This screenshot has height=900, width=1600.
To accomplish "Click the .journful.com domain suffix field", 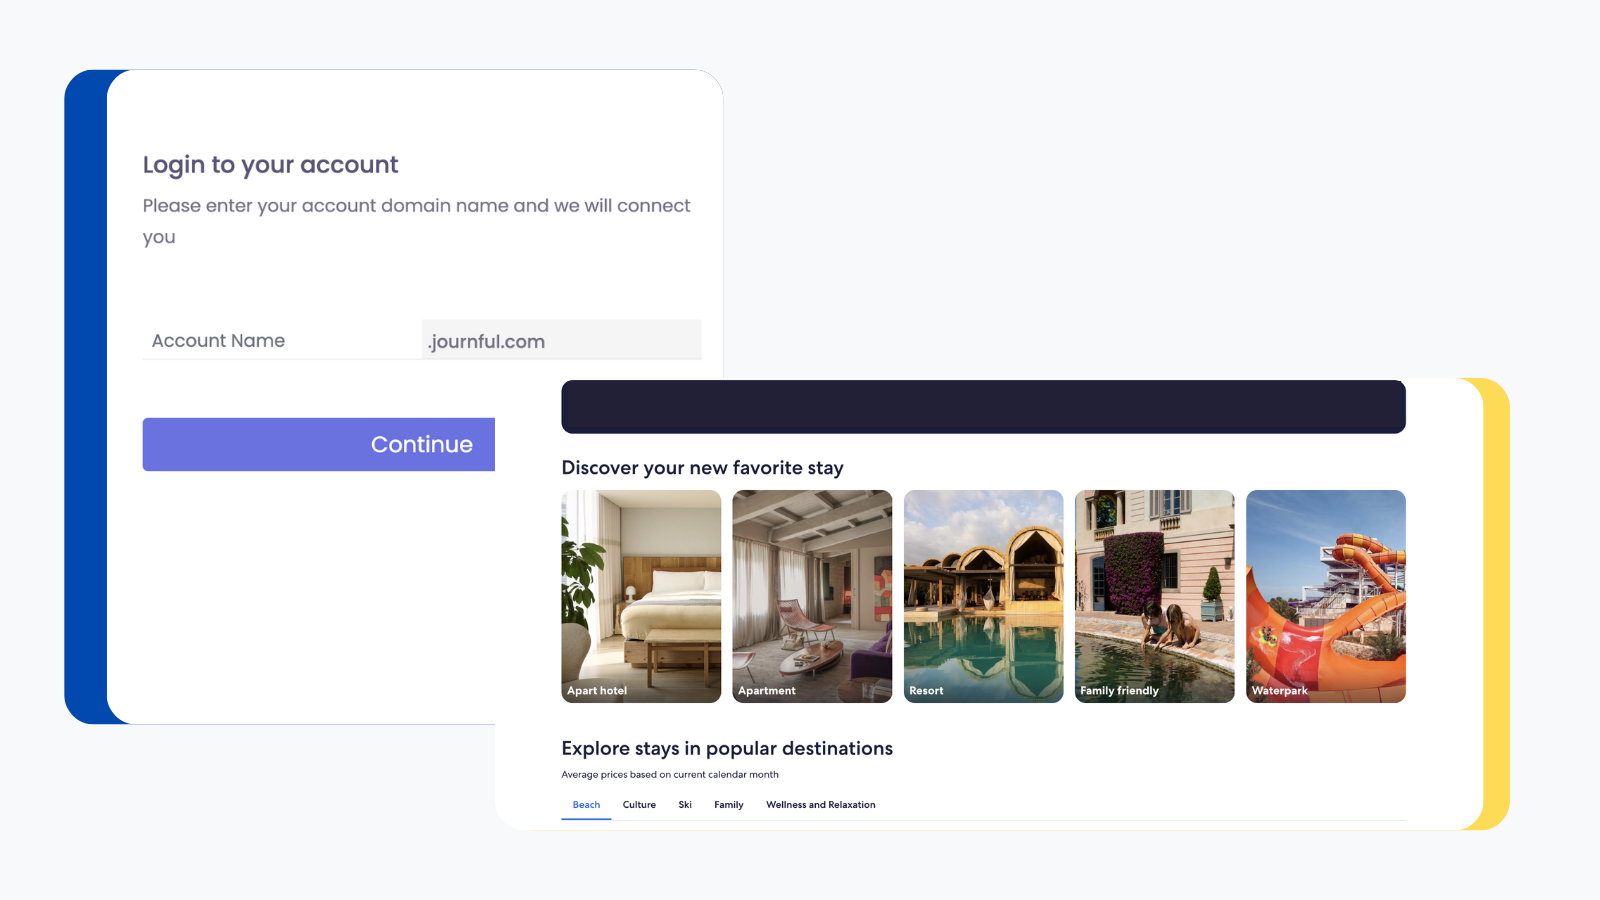I will pyautogui.click(x=562, y=340).
